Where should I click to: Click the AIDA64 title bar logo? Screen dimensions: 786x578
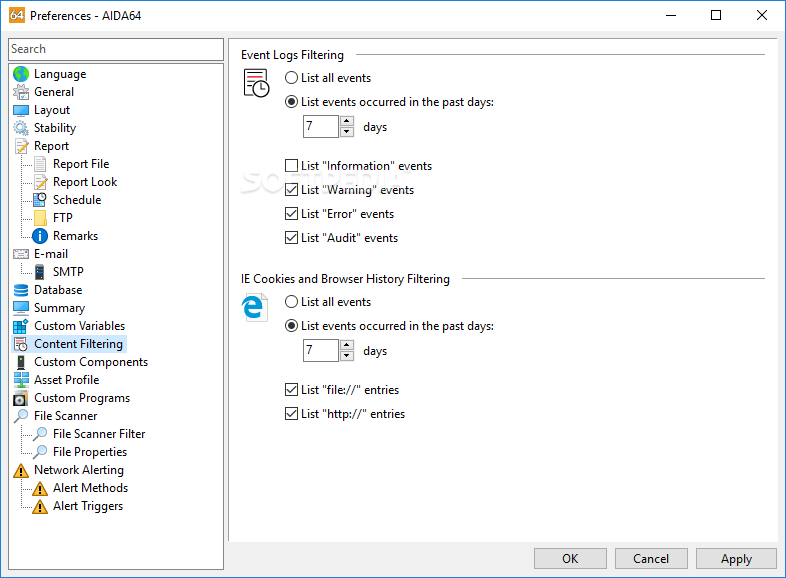[x=17, y=15]
